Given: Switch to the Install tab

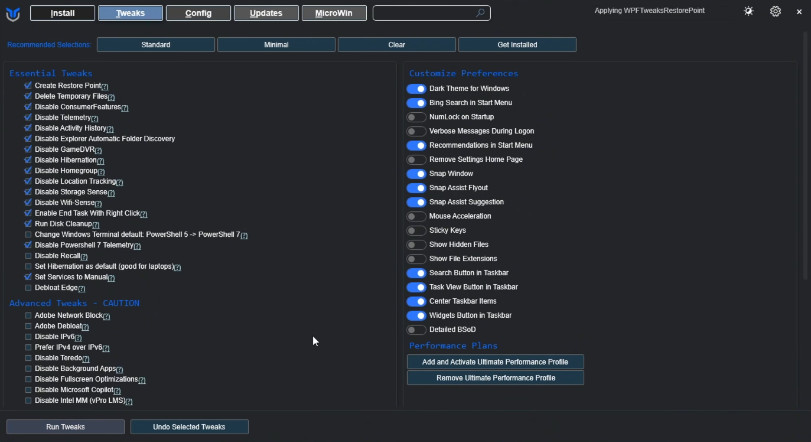Looking at the screenshot, I should coord(63,13).
